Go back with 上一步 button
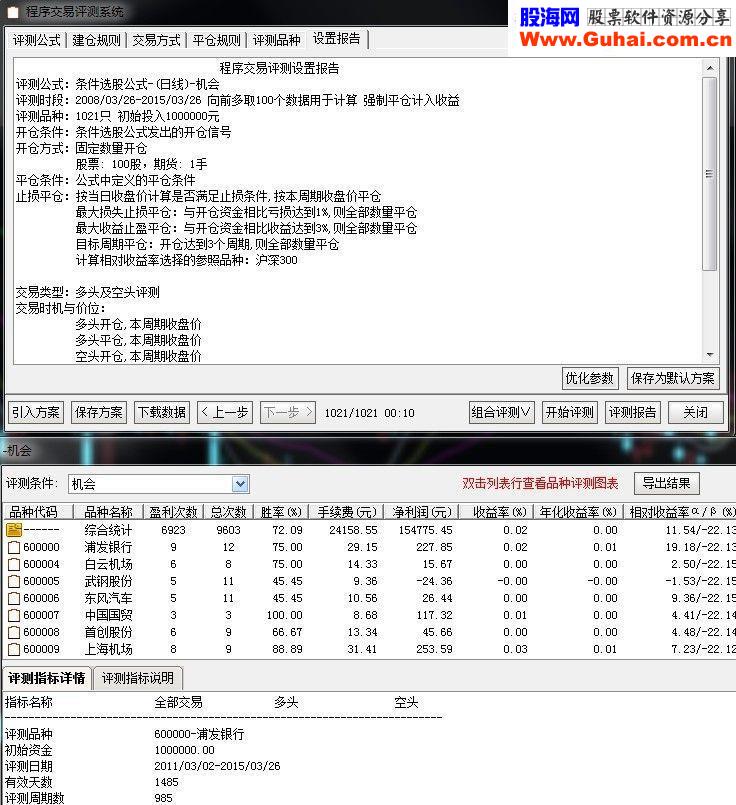 coord(225,412)
